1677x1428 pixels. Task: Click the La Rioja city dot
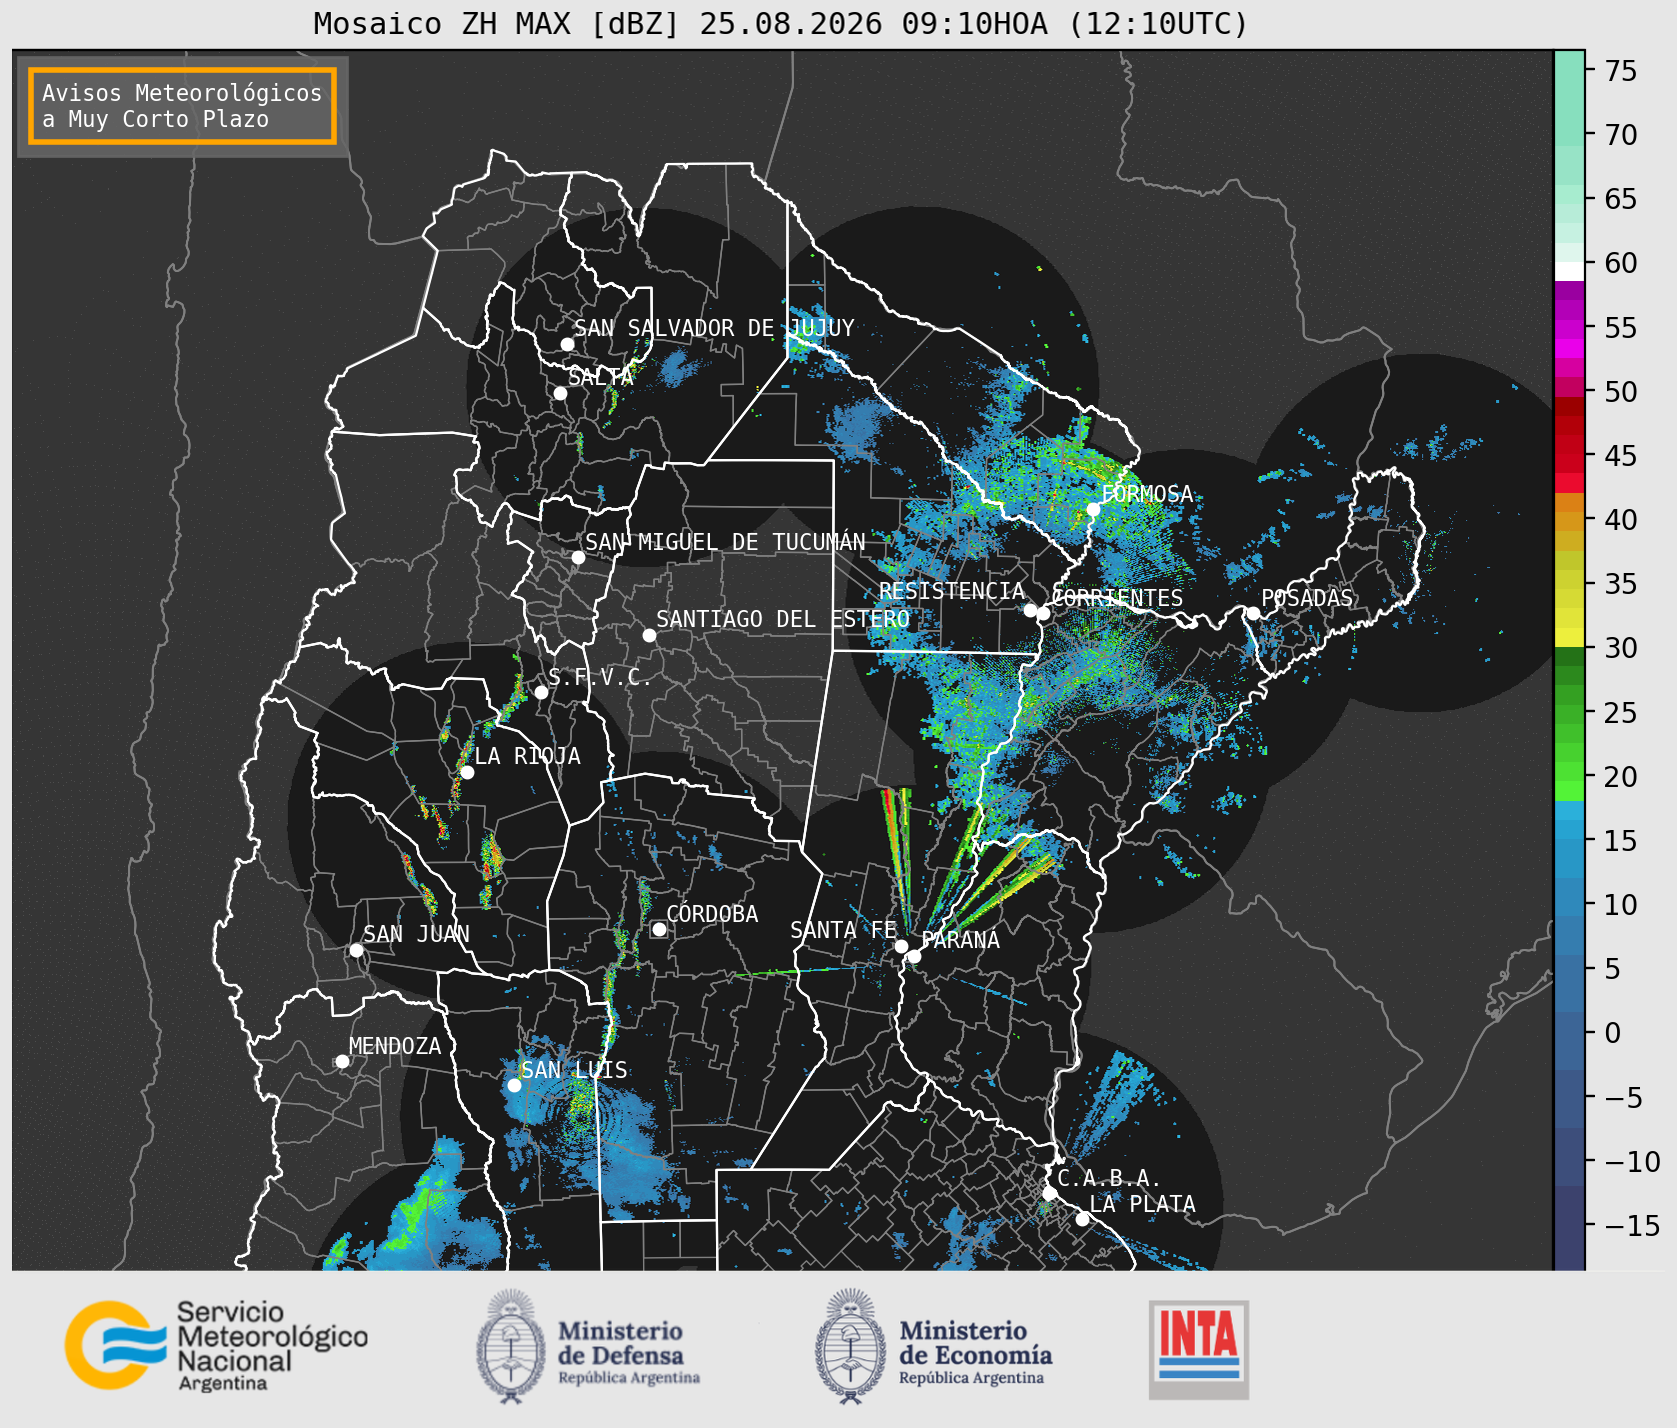pyautogui.click(x=467, y=772)
